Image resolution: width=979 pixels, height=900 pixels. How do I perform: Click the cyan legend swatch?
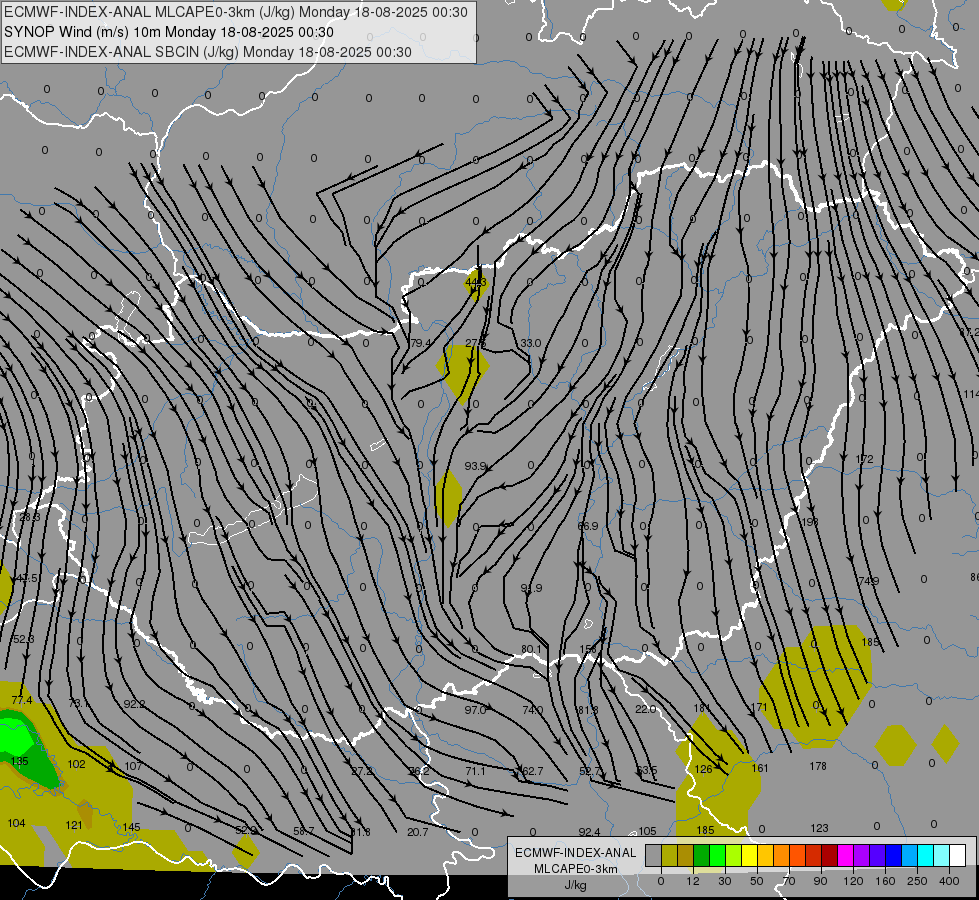pos(926,855)
